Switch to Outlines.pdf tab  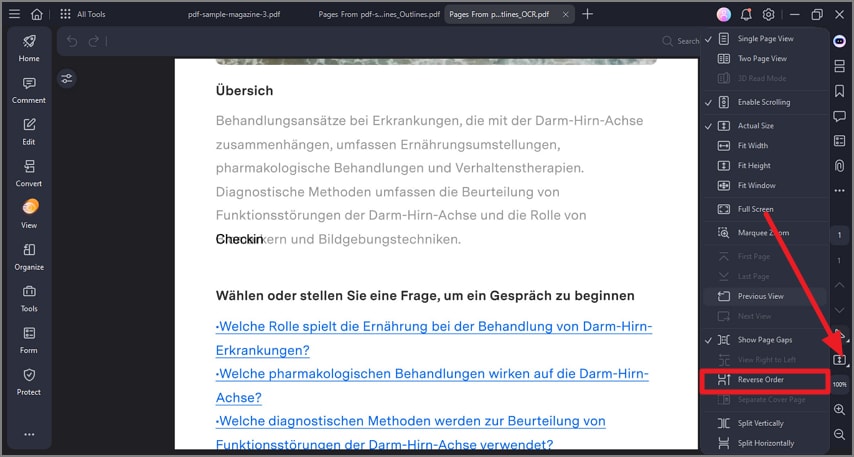(x=379, y=14)
